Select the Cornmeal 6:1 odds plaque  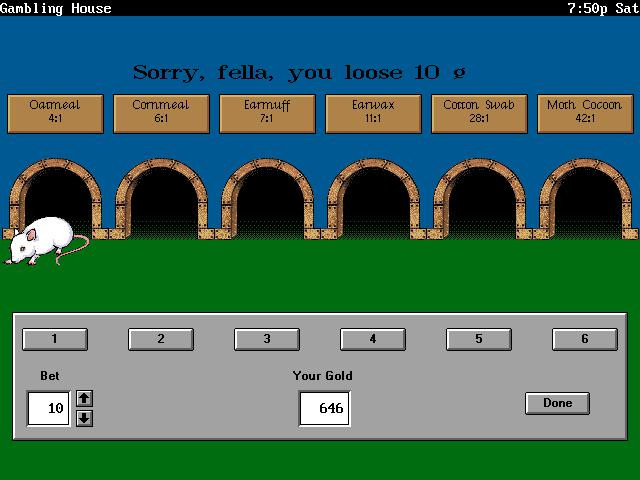click(161, 114)
